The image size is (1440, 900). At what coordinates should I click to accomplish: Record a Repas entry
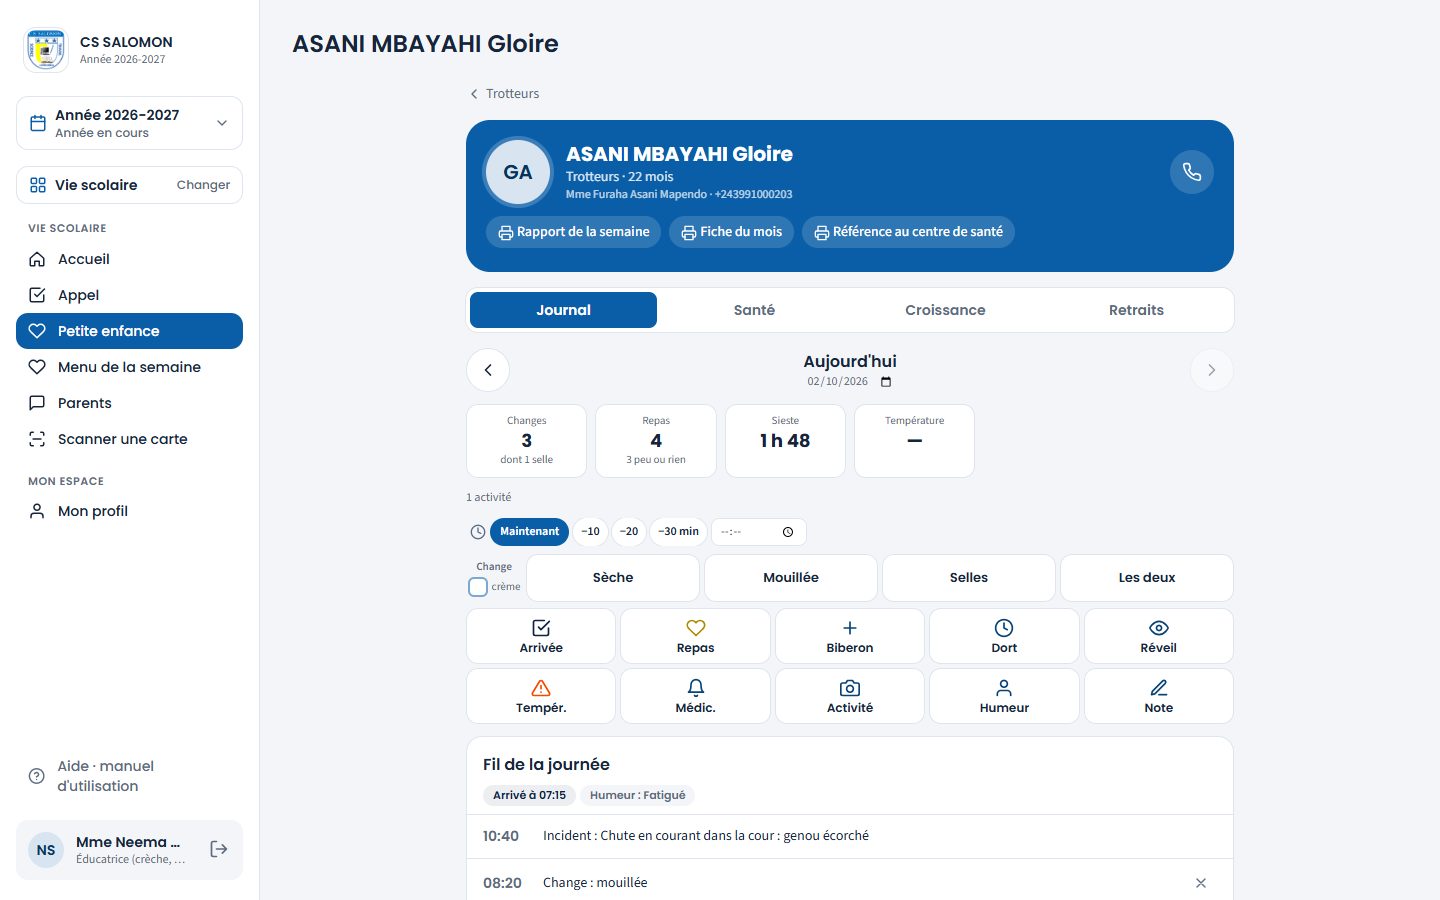[695, 636]
